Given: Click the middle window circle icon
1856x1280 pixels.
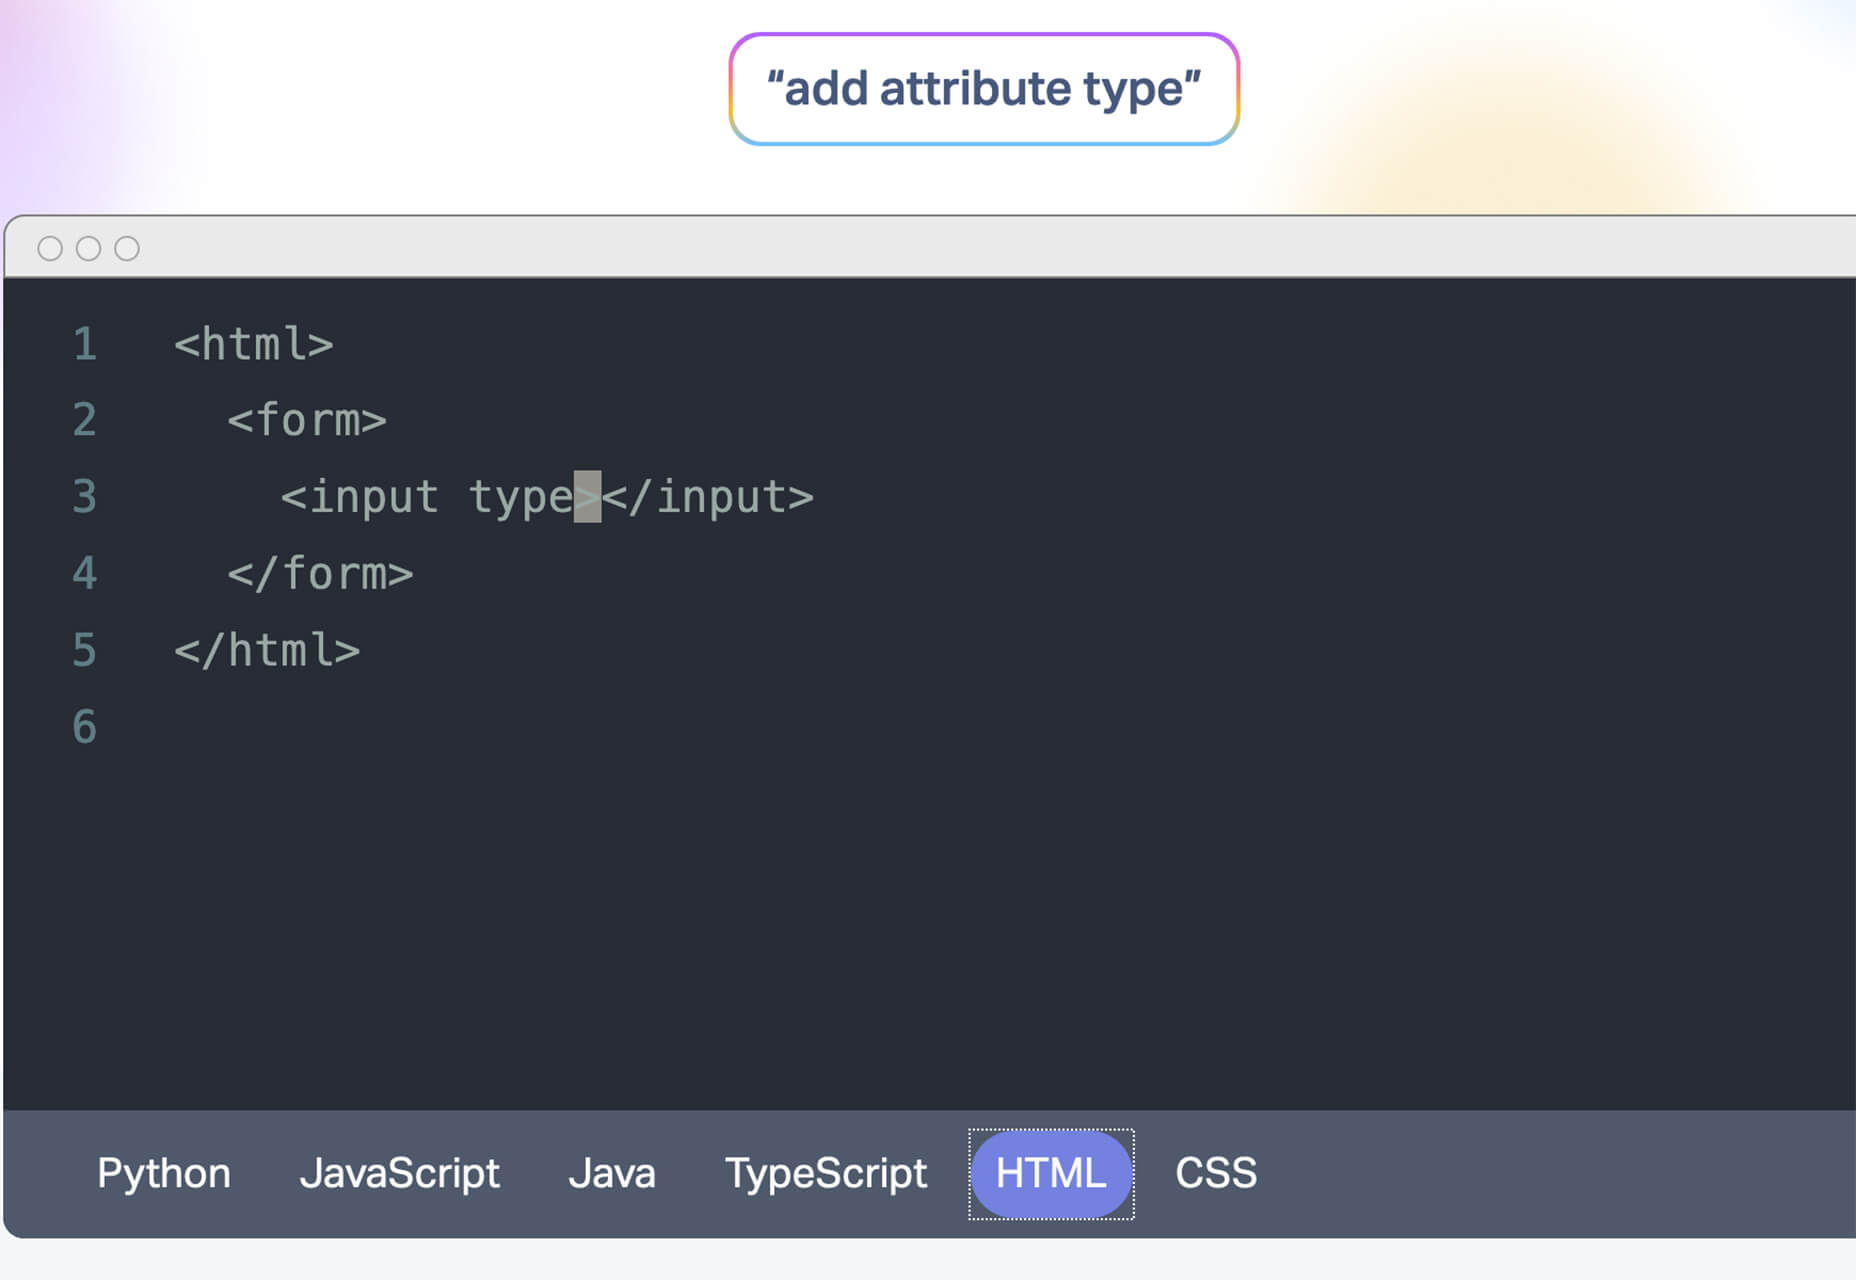Looking at the screenshot, I should [x=88, y=248].
